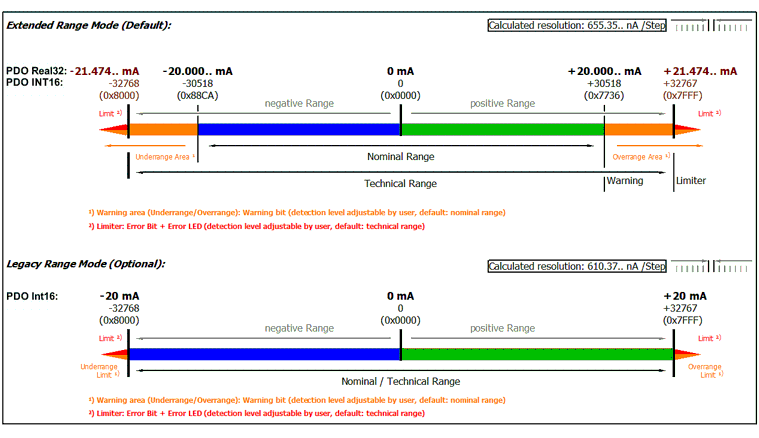Click '(0x0000)' in Legacy Range Mode
The image size is (759, 438).
(400, 320)
